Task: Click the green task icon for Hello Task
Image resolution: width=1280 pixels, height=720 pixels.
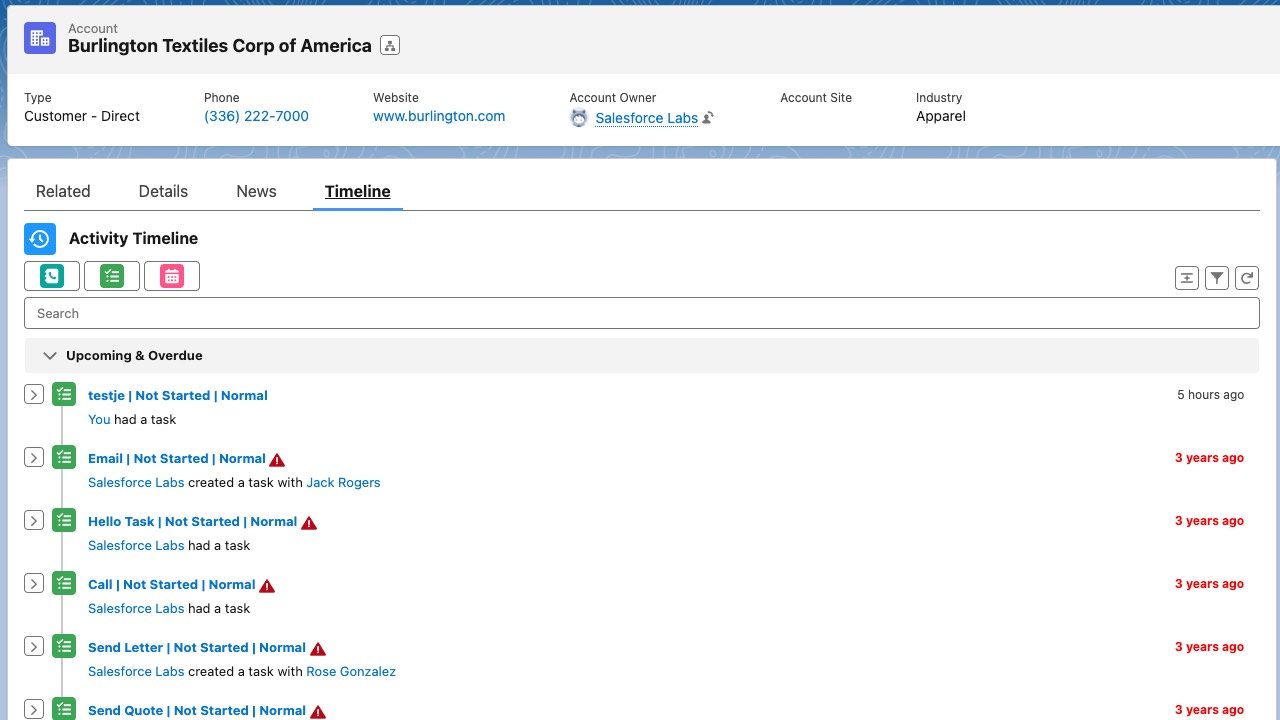Action: pyautogui.click(x=64, y=521)
